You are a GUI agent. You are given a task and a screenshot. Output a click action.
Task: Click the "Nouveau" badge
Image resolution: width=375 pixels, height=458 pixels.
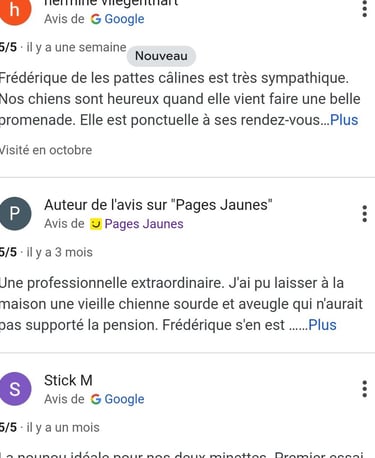click(x=161, y=56)
